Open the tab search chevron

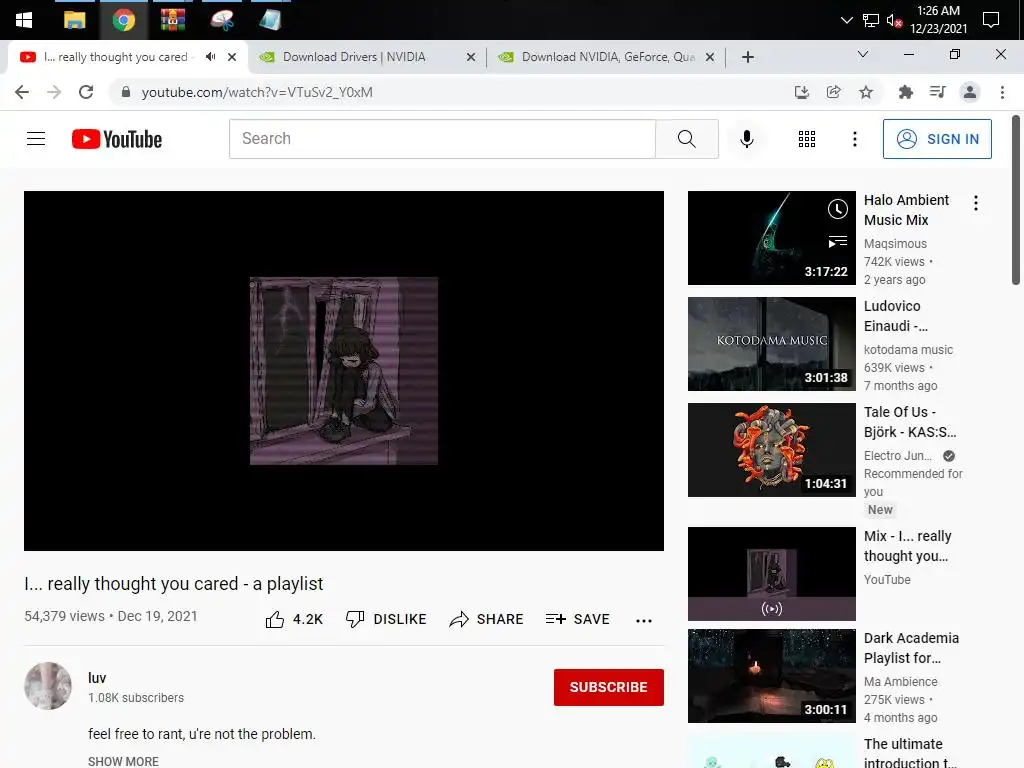pos(863,54)
